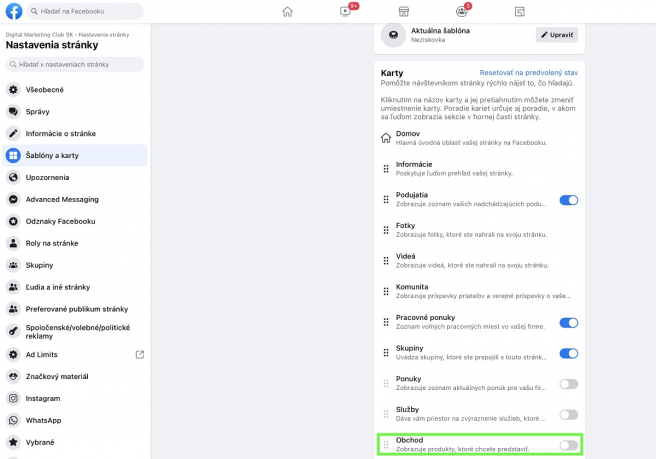Click the Upraviť template button
Viewport: 656px width, 459px height.
(557, 34)
